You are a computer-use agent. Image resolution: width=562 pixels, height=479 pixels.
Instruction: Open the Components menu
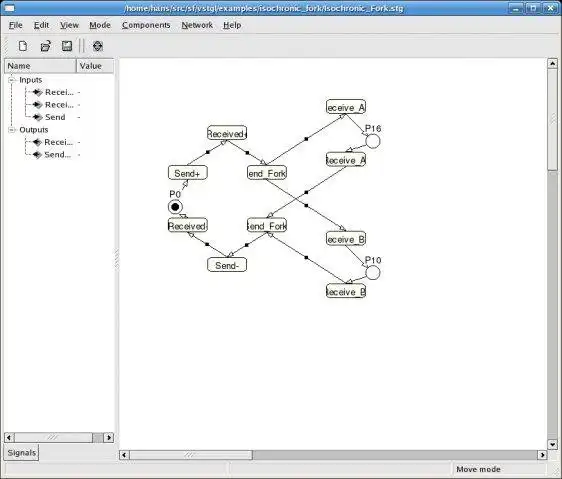pos(146,25)
